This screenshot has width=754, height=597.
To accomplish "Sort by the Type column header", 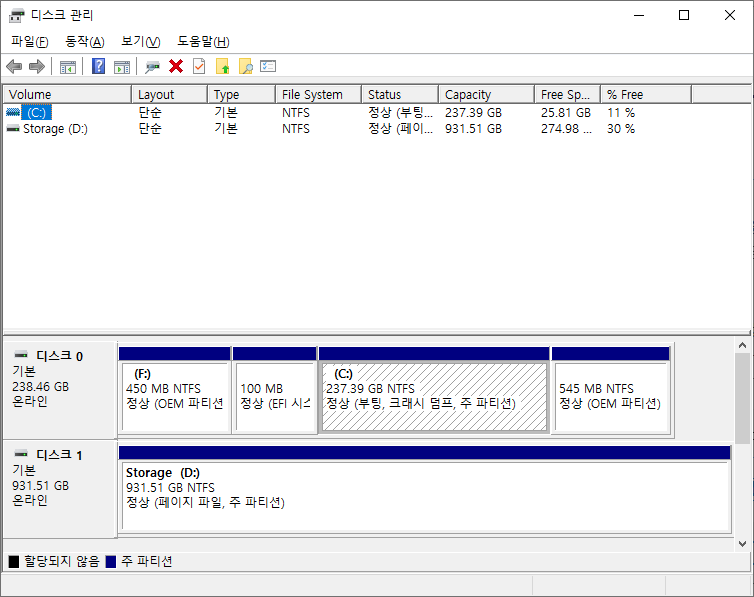I will point(241,95).
